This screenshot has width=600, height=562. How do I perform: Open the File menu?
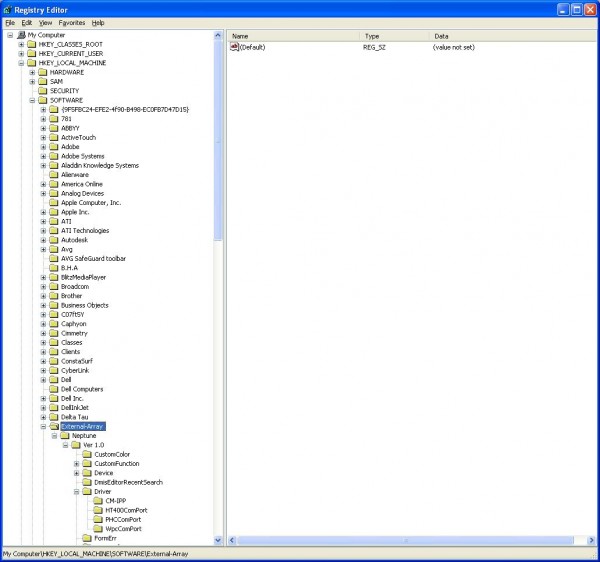[10, 23]
